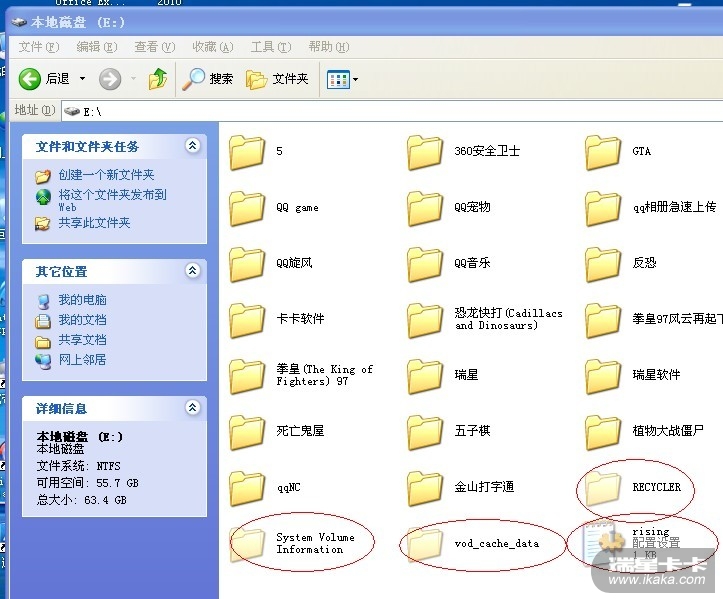This screenshot has height=599, width=723.
Task: Select the QQ宠物 folder
Action: (x=449, y=208)
